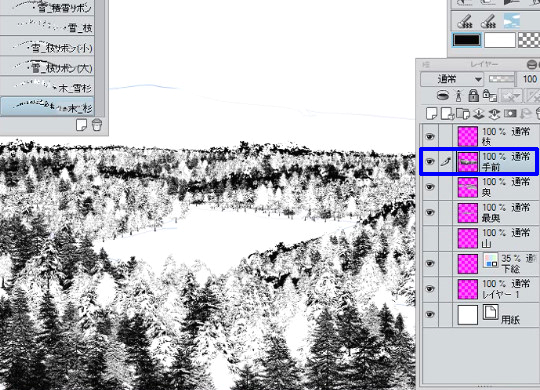Show the hidden 山 layer
540x390 pixels.
[x=429, y=238]
